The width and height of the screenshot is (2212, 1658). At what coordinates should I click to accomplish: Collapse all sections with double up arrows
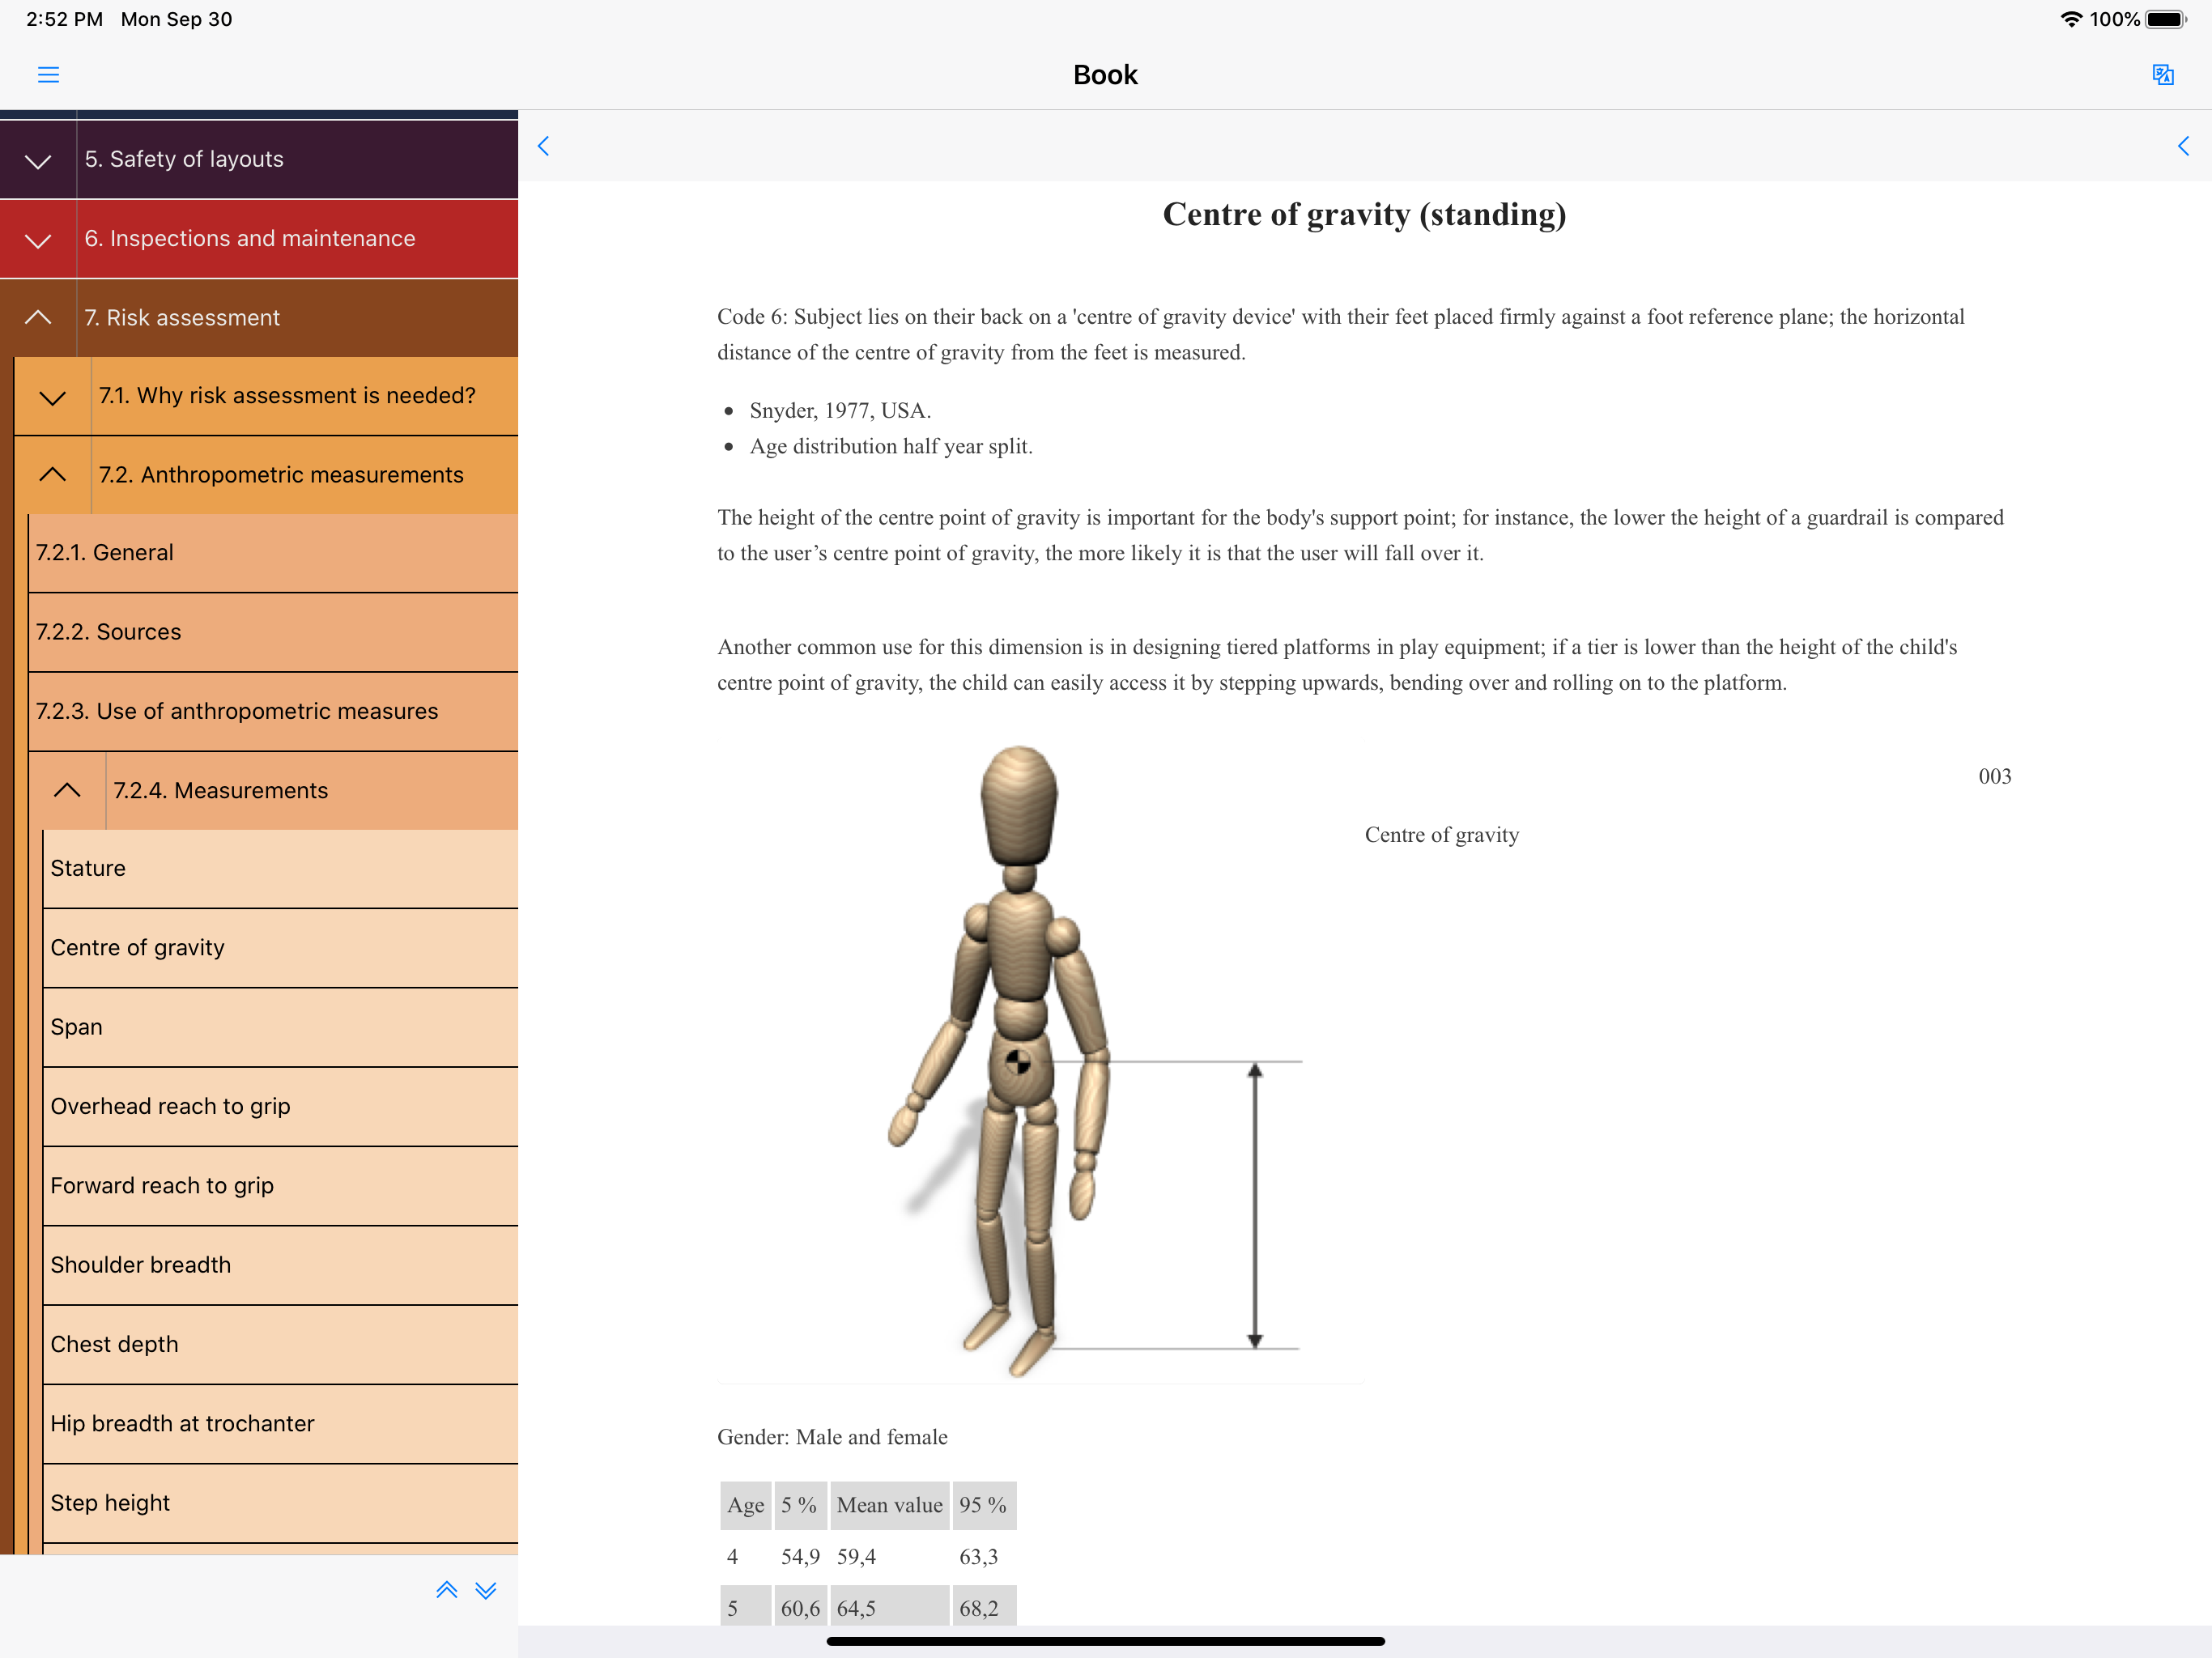[x=447, y=1590]
